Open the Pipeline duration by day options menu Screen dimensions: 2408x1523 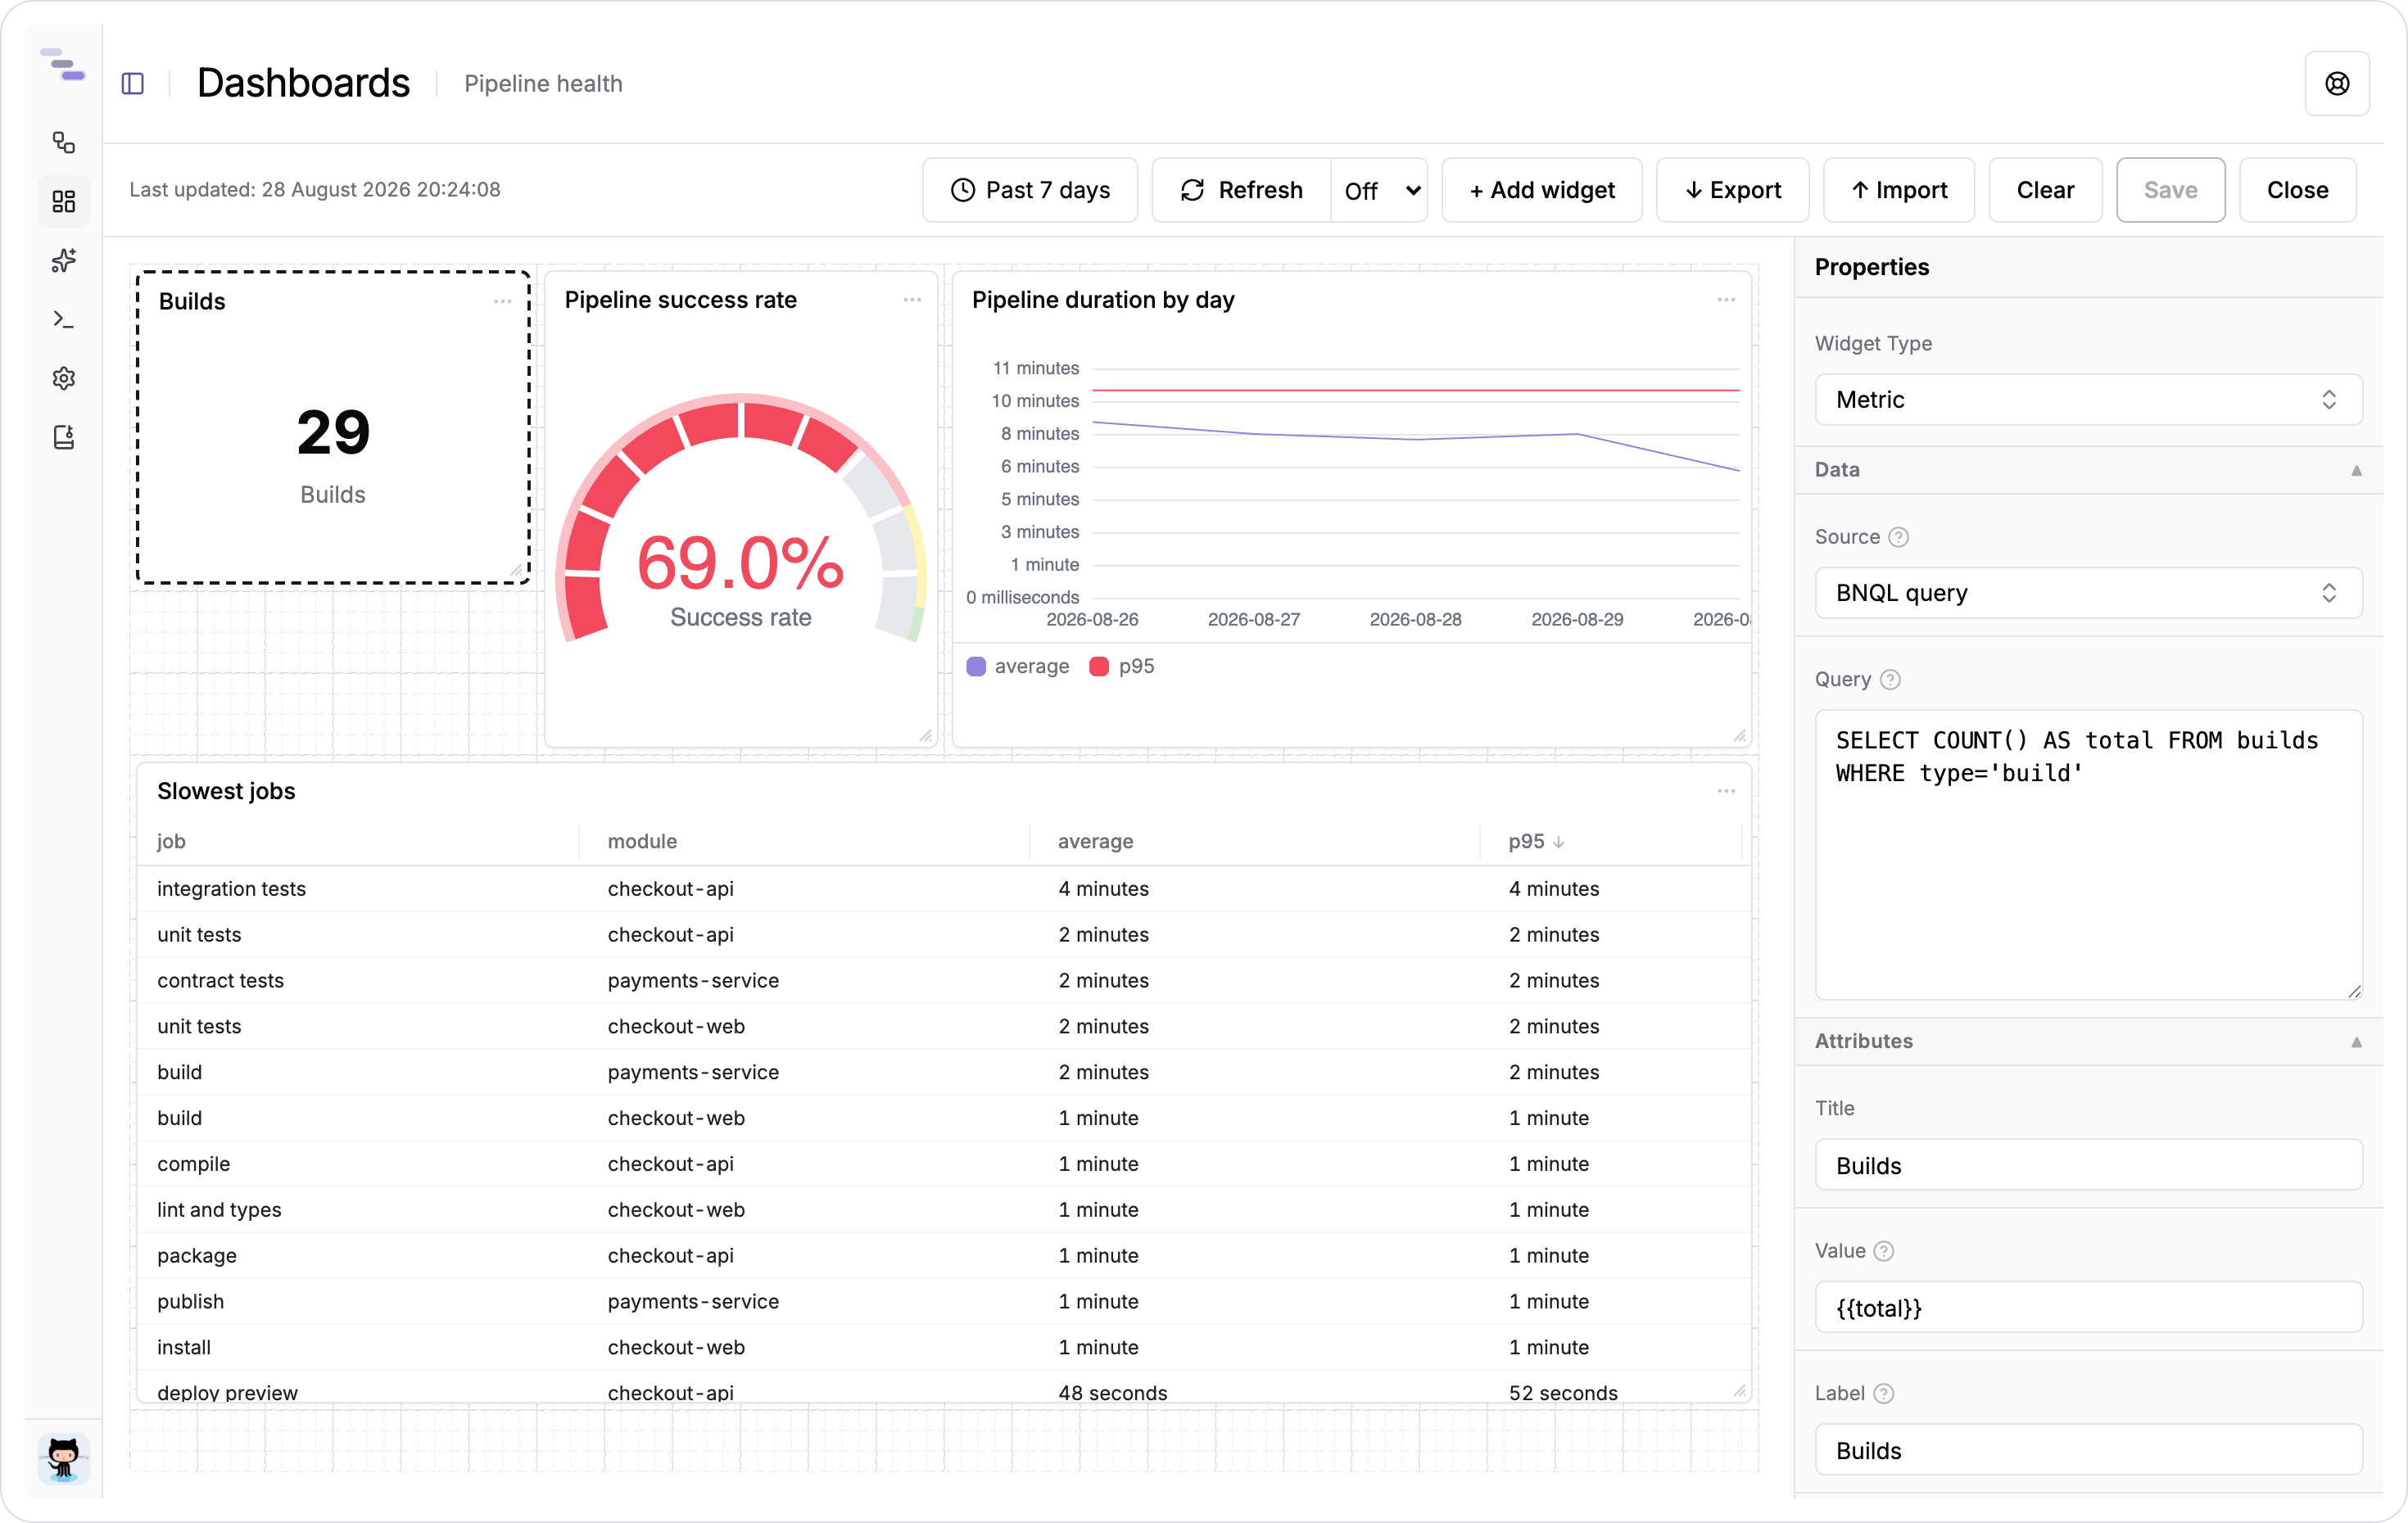point(1726,300)
